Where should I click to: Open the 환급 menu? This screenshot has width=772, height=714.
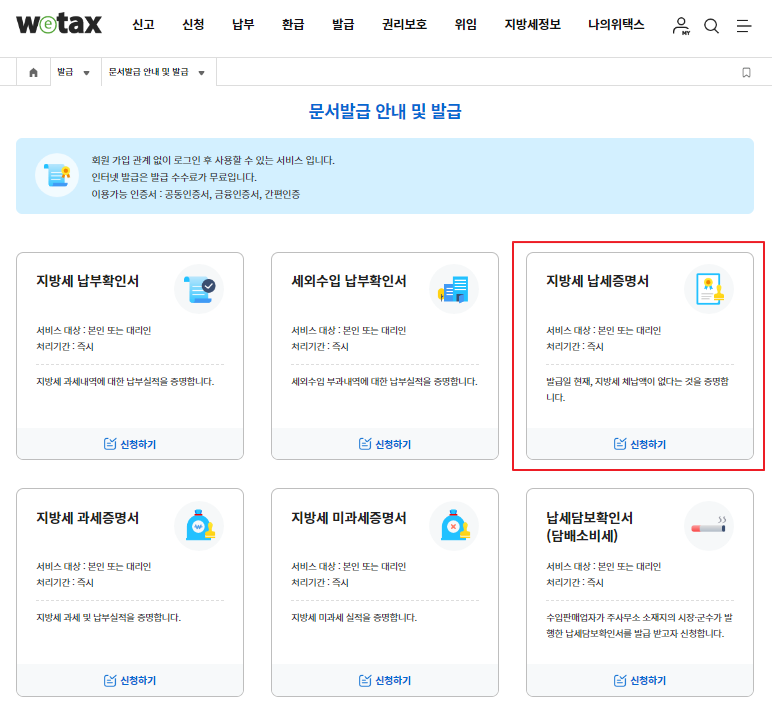coord(293,24)
